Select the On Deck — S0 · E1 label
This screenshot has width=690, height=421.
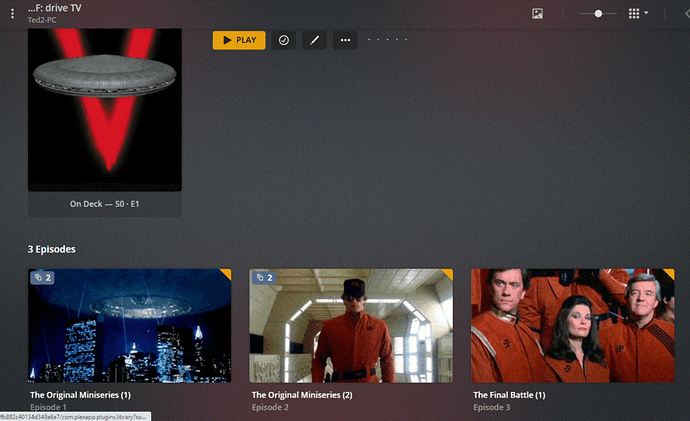[104, 204]
